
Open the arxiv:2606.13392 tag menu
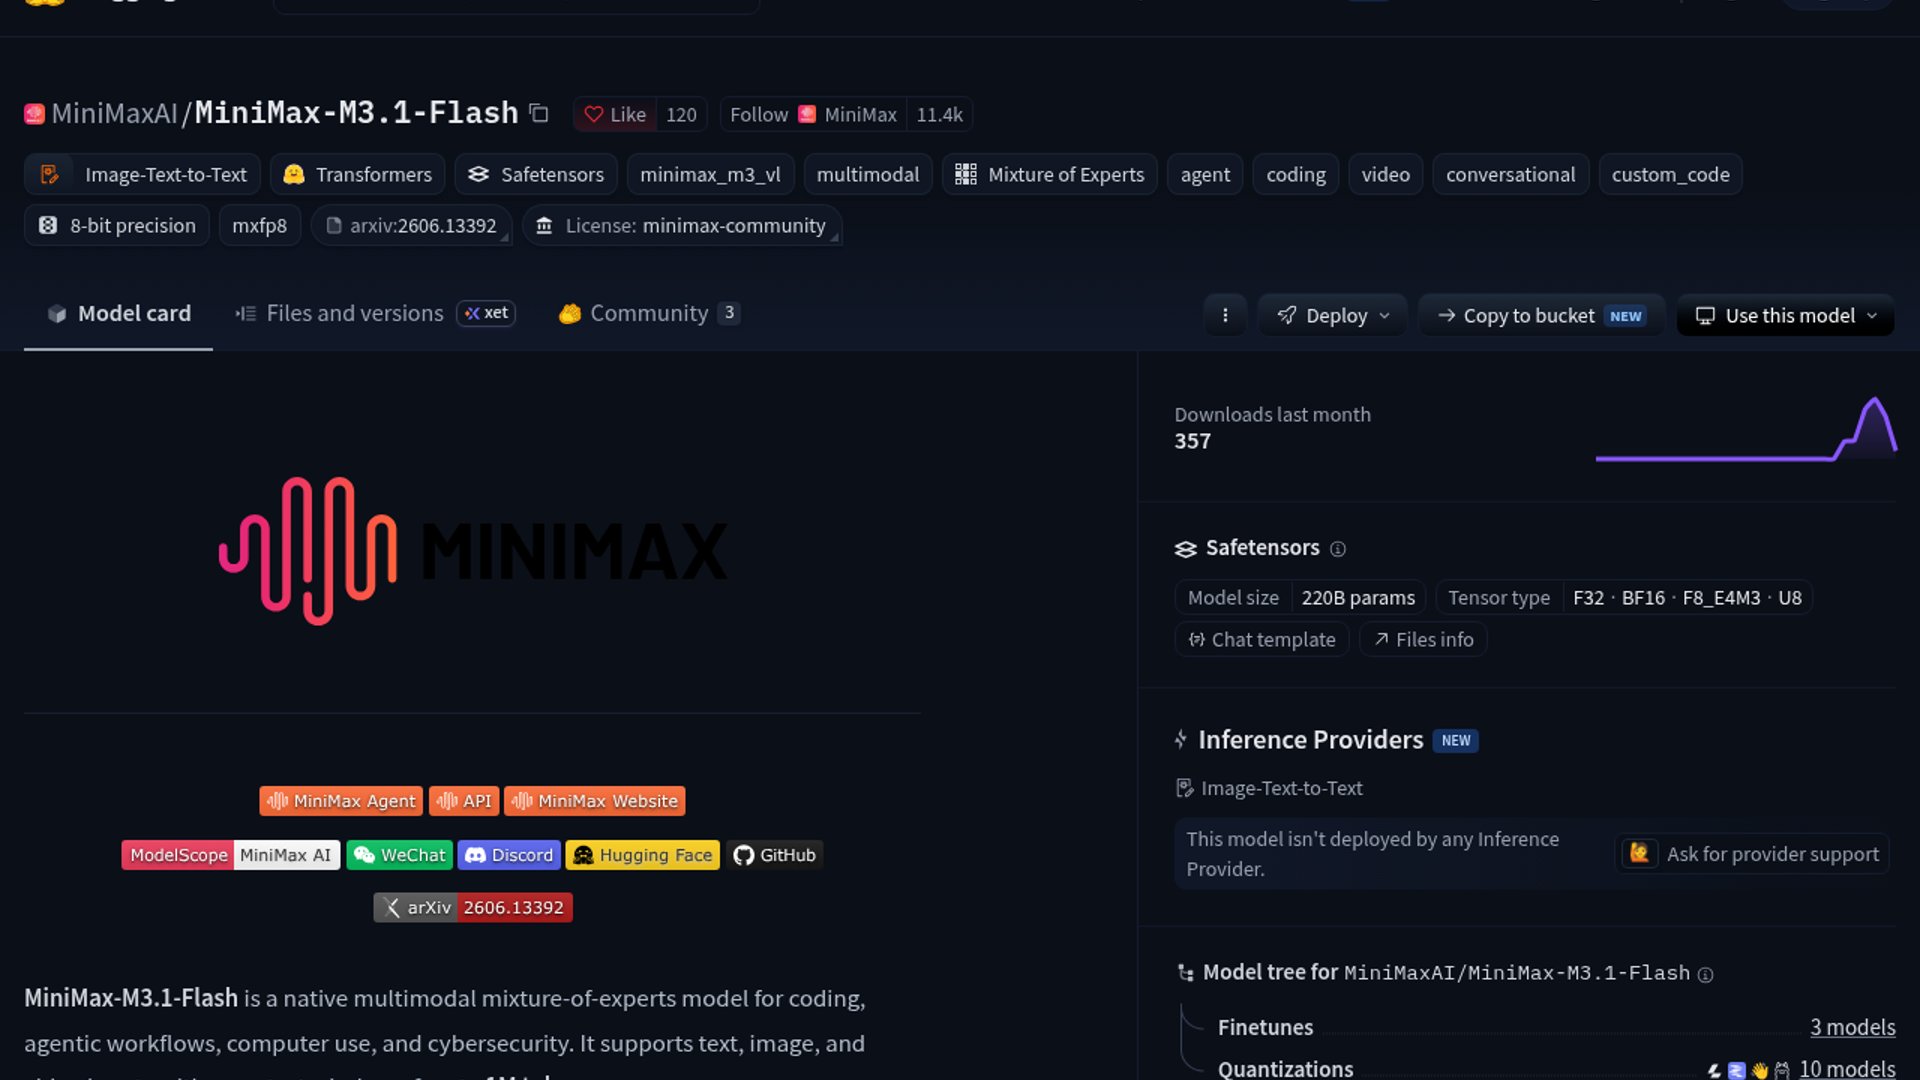(x=412, y=225)
